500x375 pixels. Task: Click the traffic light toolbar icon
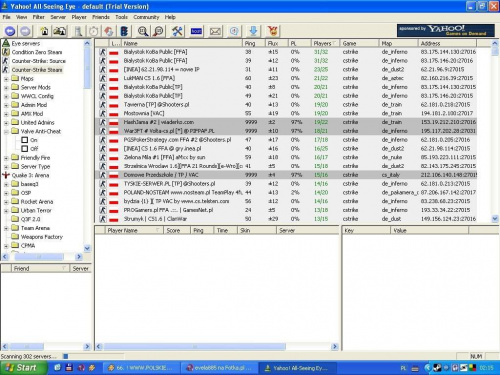coord(124,31)
